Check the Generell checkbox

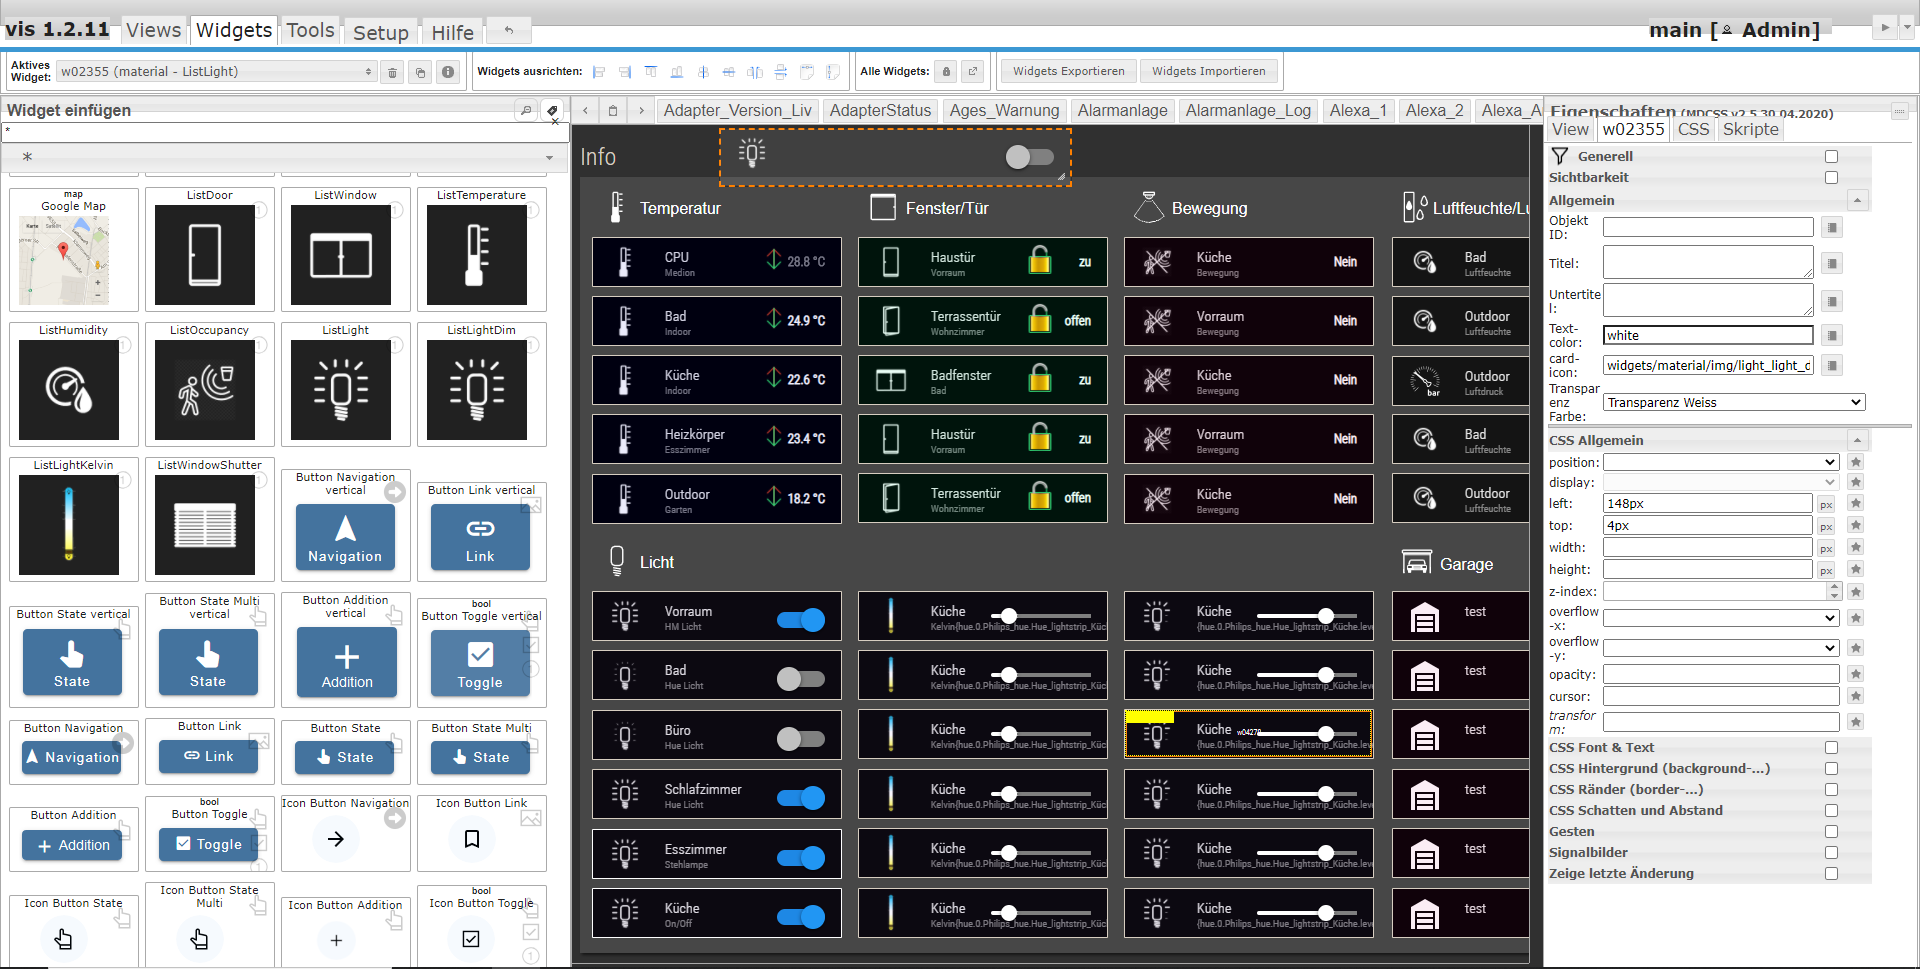(1831, 157)
